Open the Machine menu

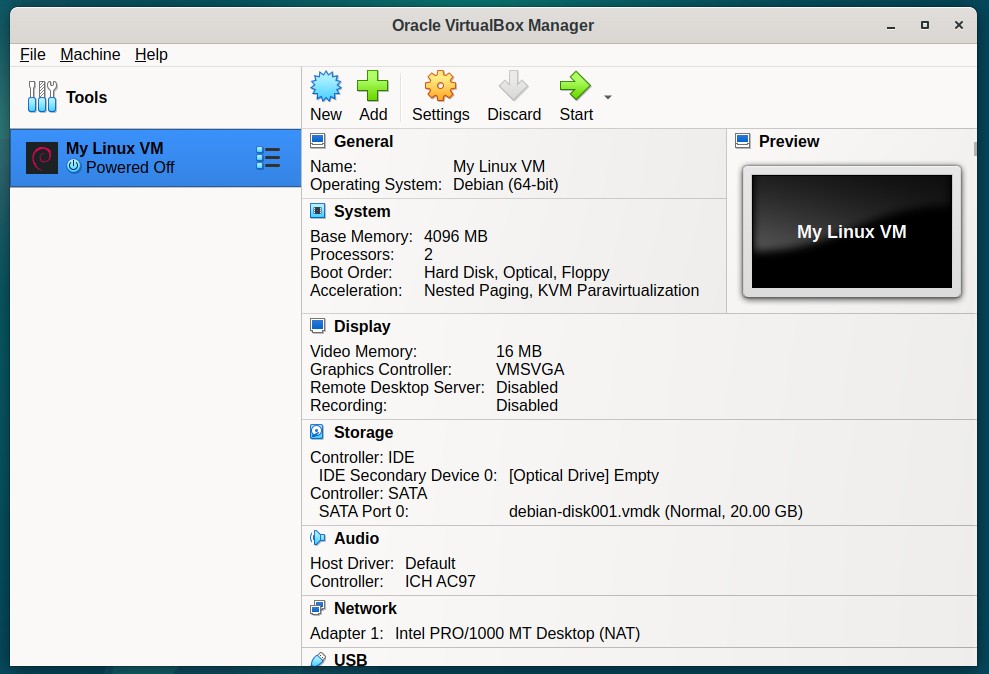(90, 55)
